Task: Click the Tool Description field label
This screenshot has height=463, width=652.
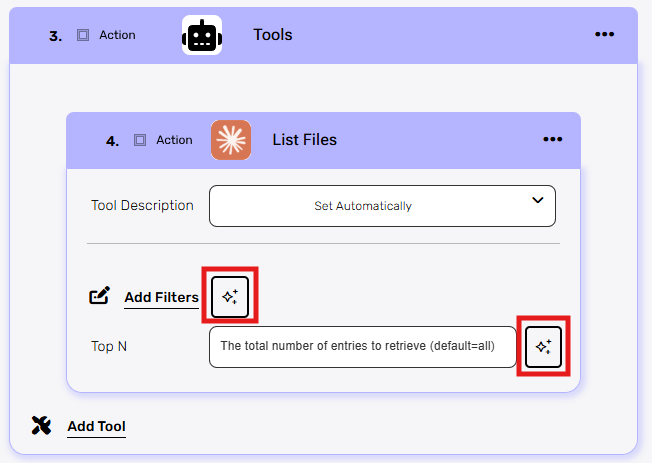Action: coord(142,205)
